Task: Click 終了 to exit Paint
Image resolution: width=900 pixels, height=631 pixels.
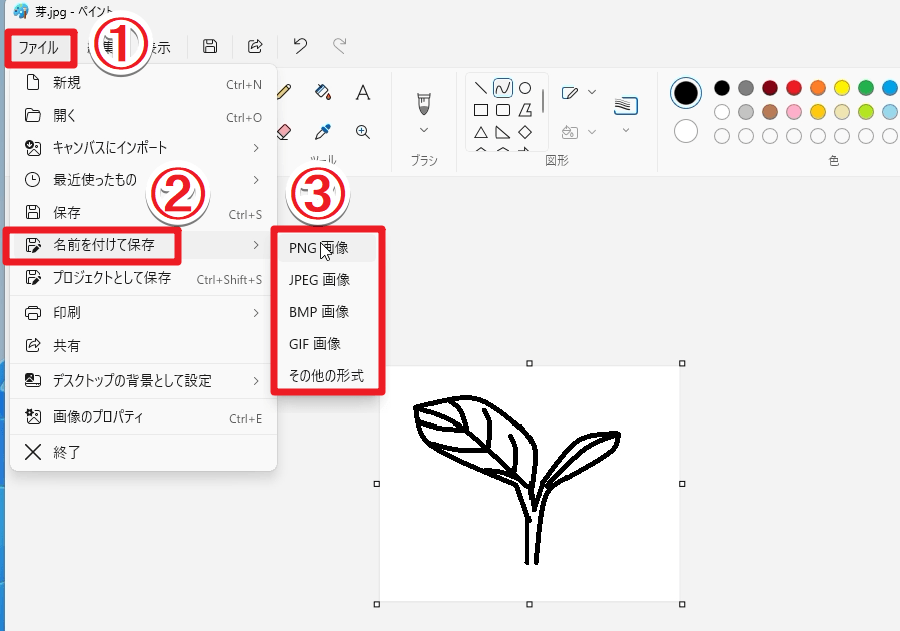Action: point(143,452)
